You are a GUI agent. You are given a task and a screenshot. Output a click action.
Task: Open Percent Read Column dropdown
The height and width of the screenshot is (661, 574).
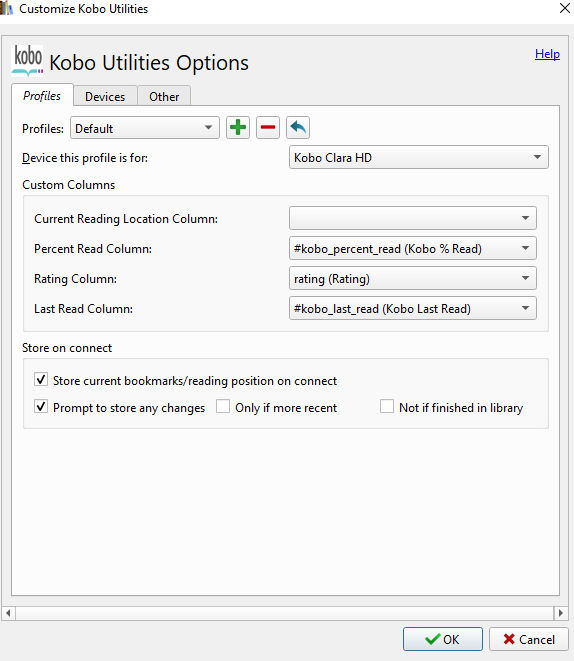[x=413, y=248]
